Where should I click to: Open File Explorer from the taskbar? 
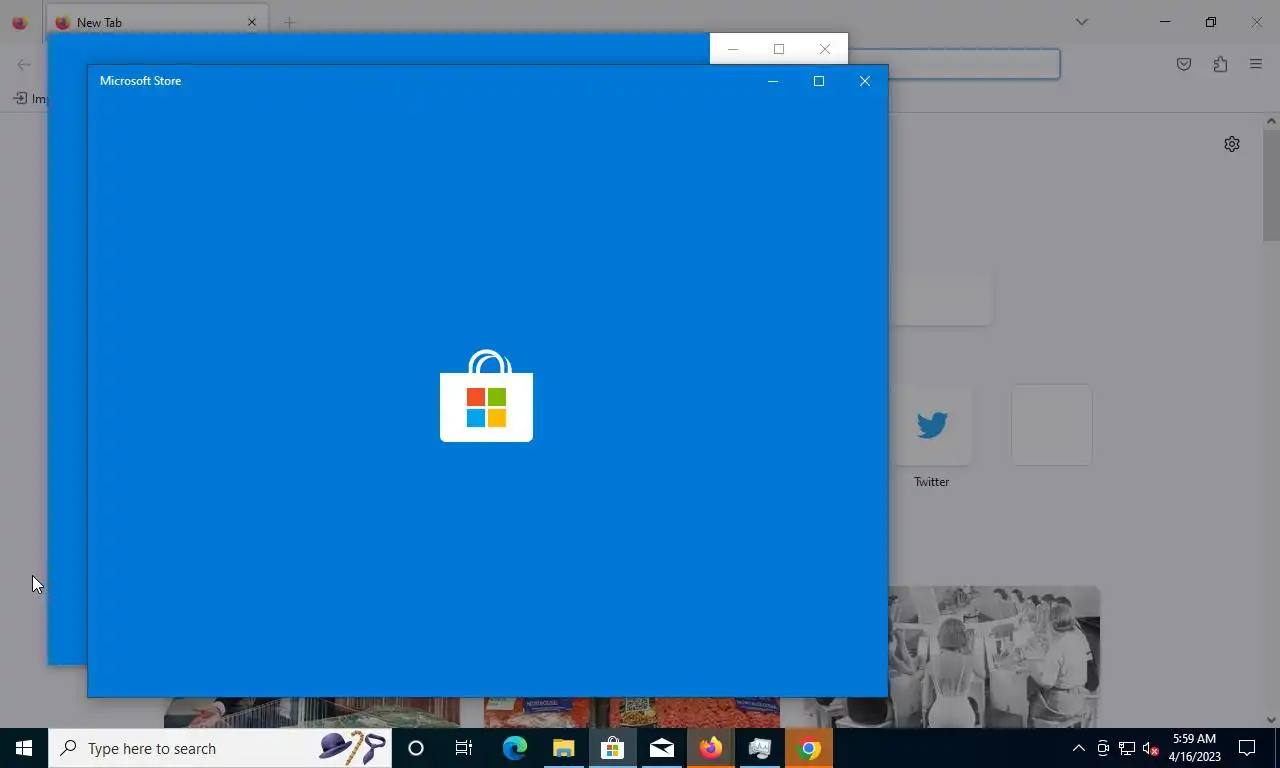pos(563,748)
